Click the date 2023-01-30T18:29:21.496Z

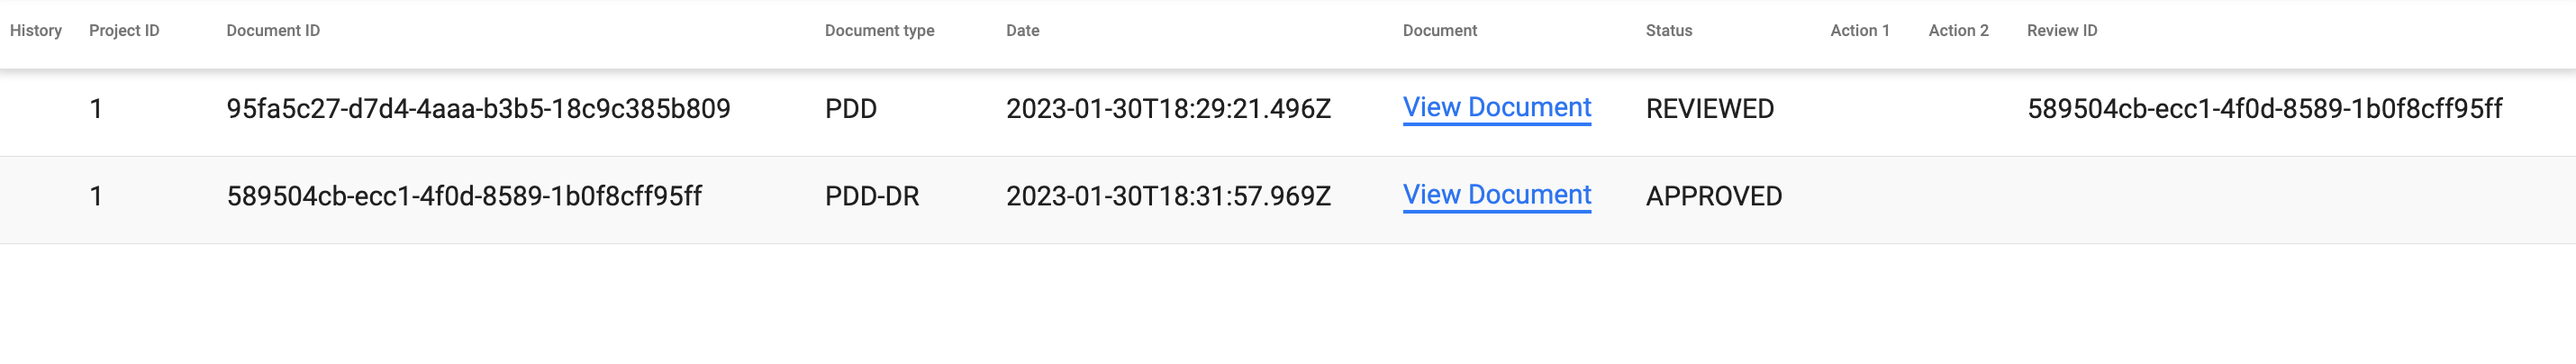click(x=1168, y=109)
